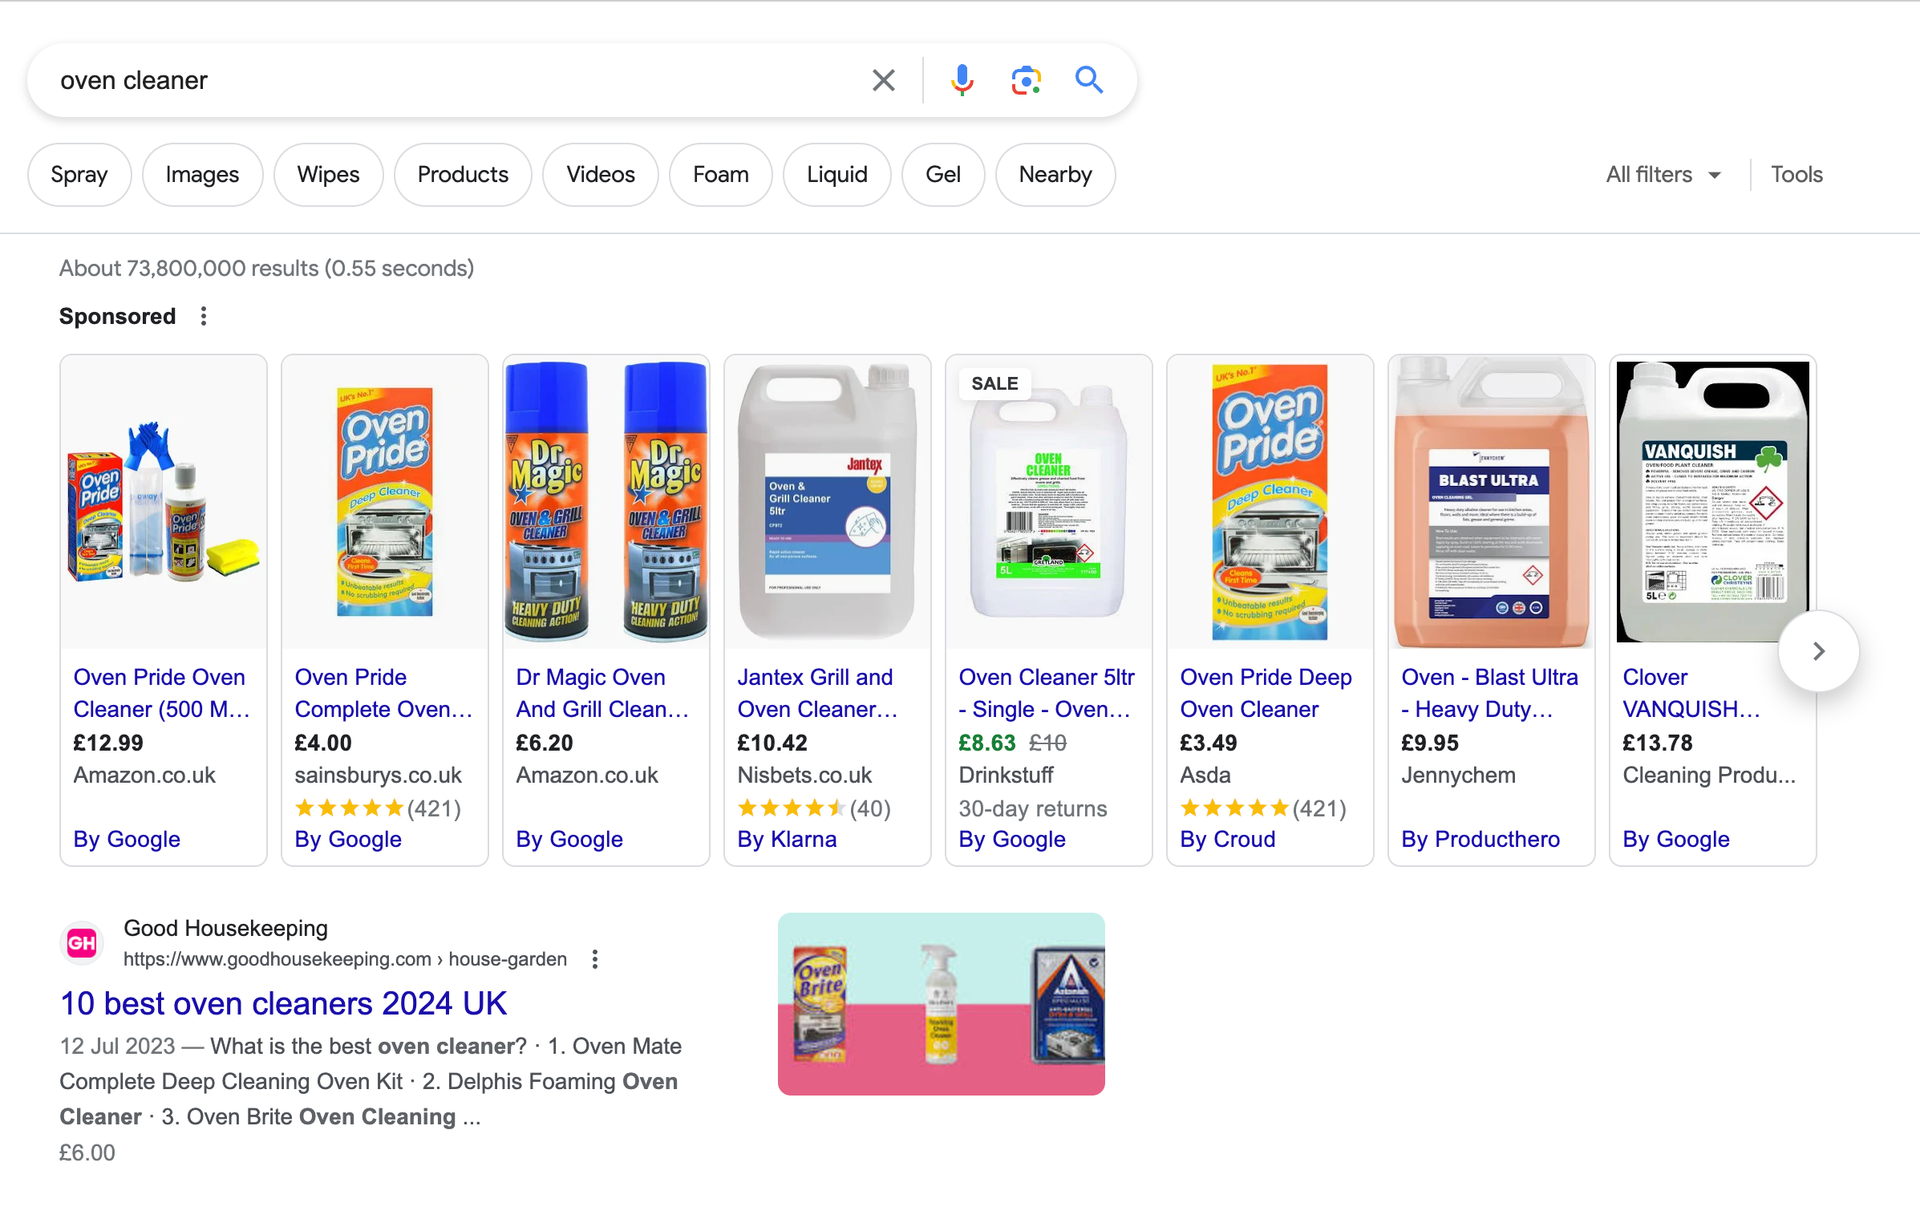Select the Gel filter chip
This screenshot has width=1920, height=1219.
click(x=943, y=175)
